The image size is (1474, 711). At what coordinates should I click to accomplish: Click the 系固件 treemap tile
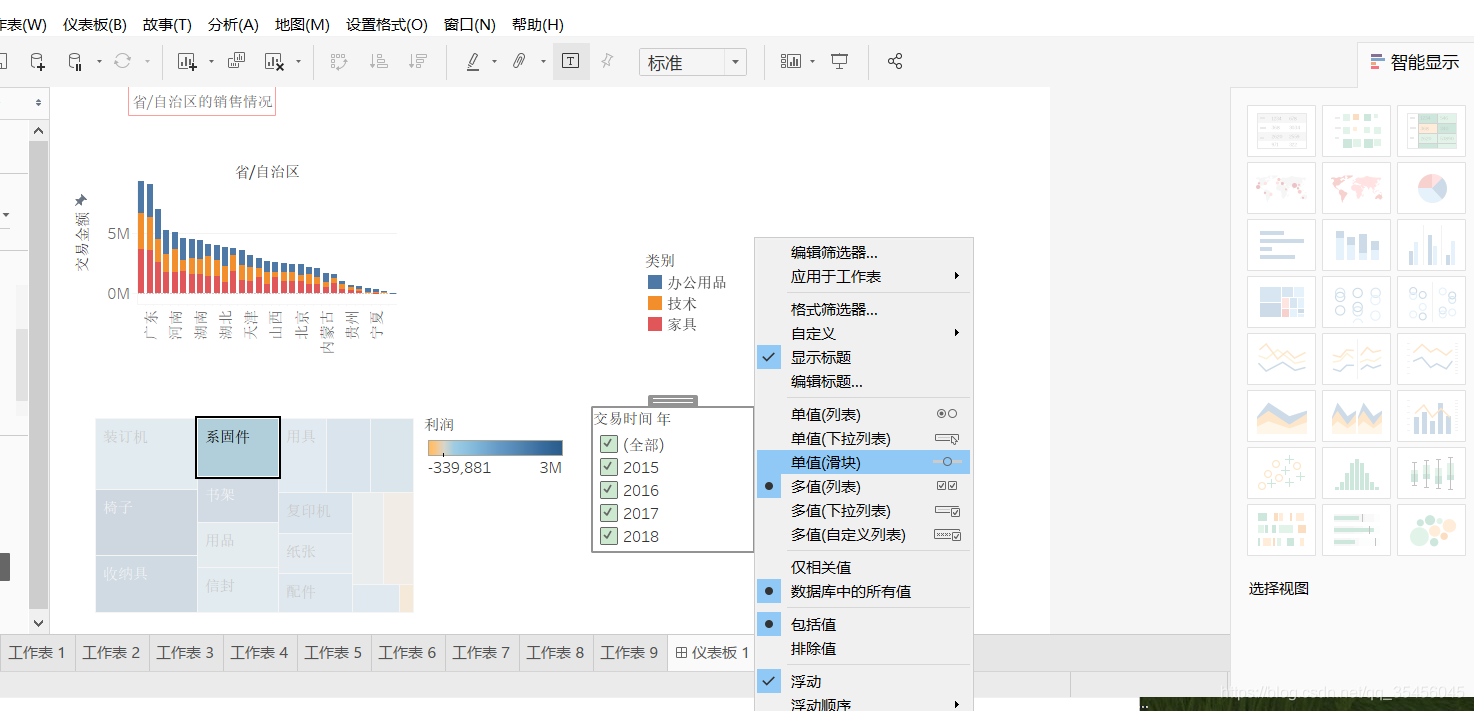point(238,447)
